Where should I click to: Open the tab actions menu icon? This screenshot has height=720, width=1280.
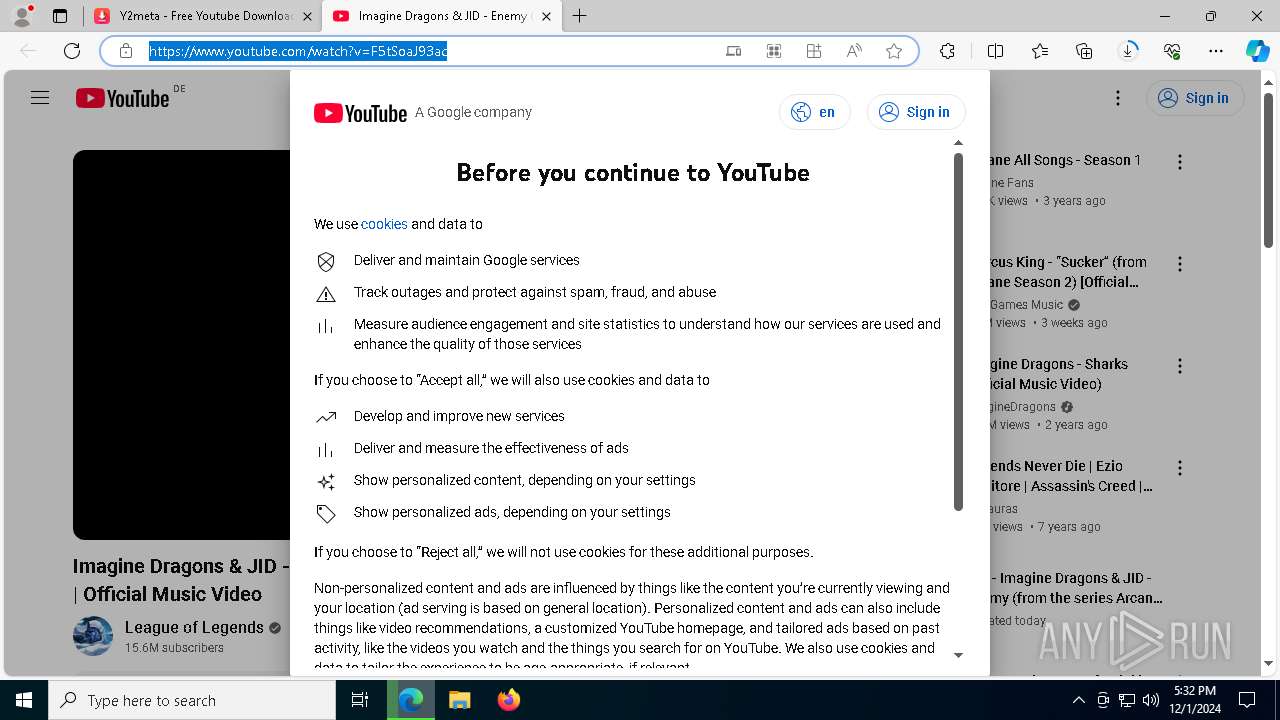[x=60, y=16]
